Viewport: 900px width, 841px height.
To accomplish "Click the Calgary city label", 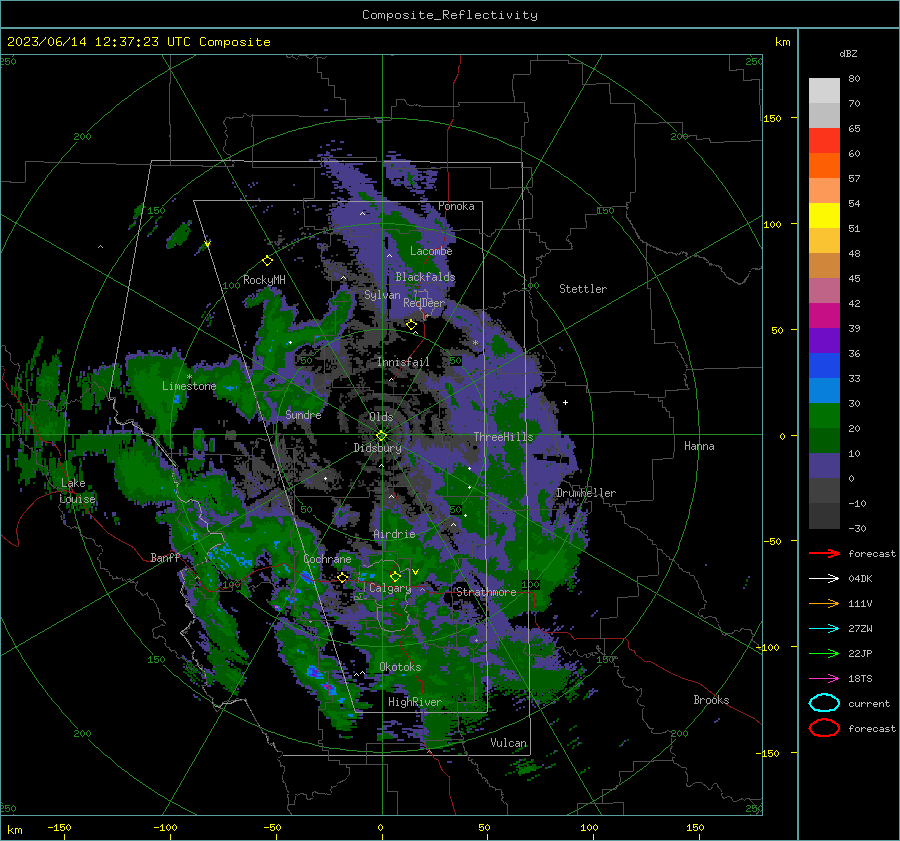I will (390, 588).
